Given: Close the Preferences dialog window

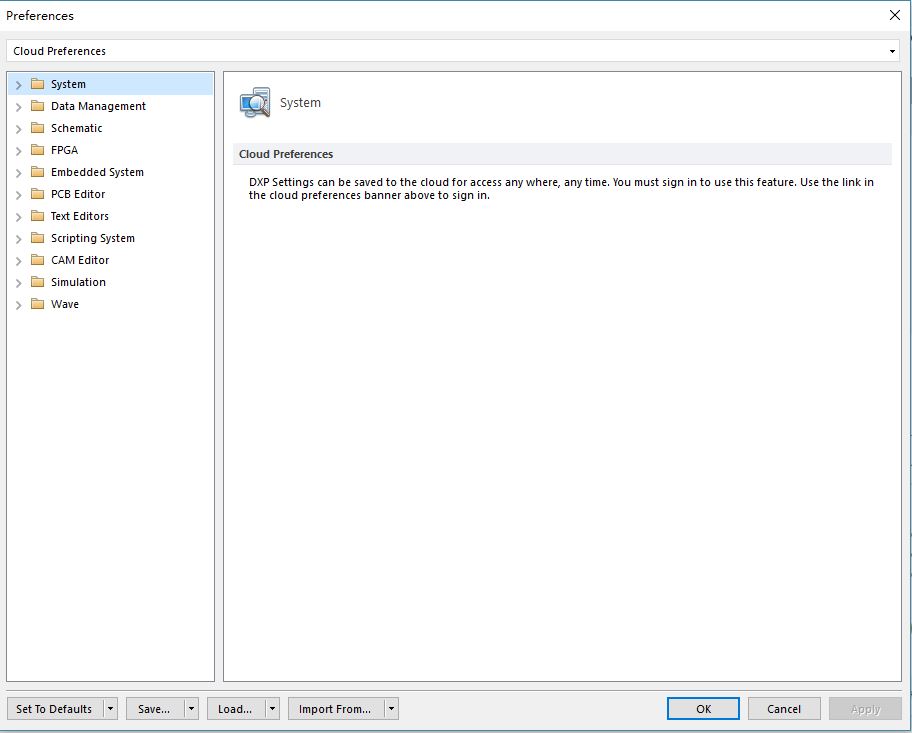Looking at the screenshot, I should tap(895, 15).
